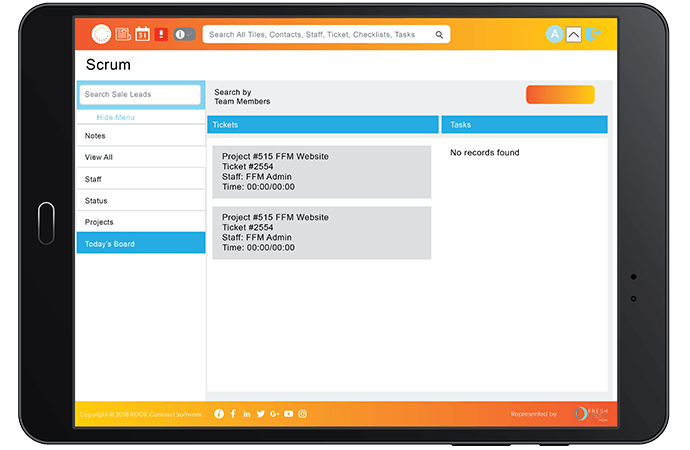Click the round company logo in header
Image resolution: width=690 pixels, height=450 pixels.
101,34
